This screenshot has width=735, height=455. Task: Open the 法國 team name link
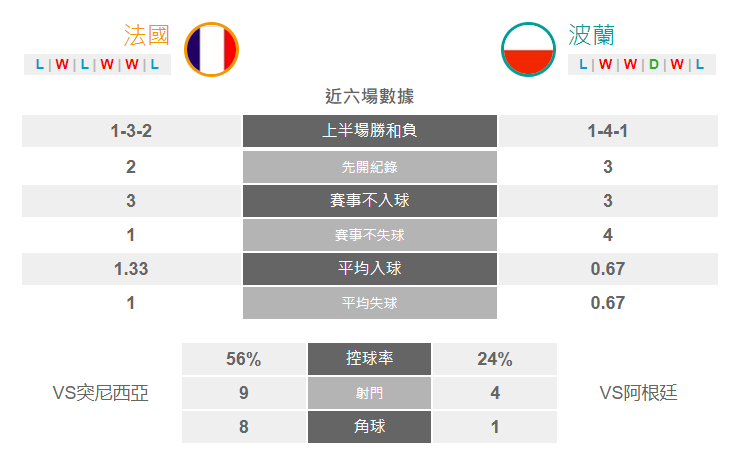click(x=146, y=35)
